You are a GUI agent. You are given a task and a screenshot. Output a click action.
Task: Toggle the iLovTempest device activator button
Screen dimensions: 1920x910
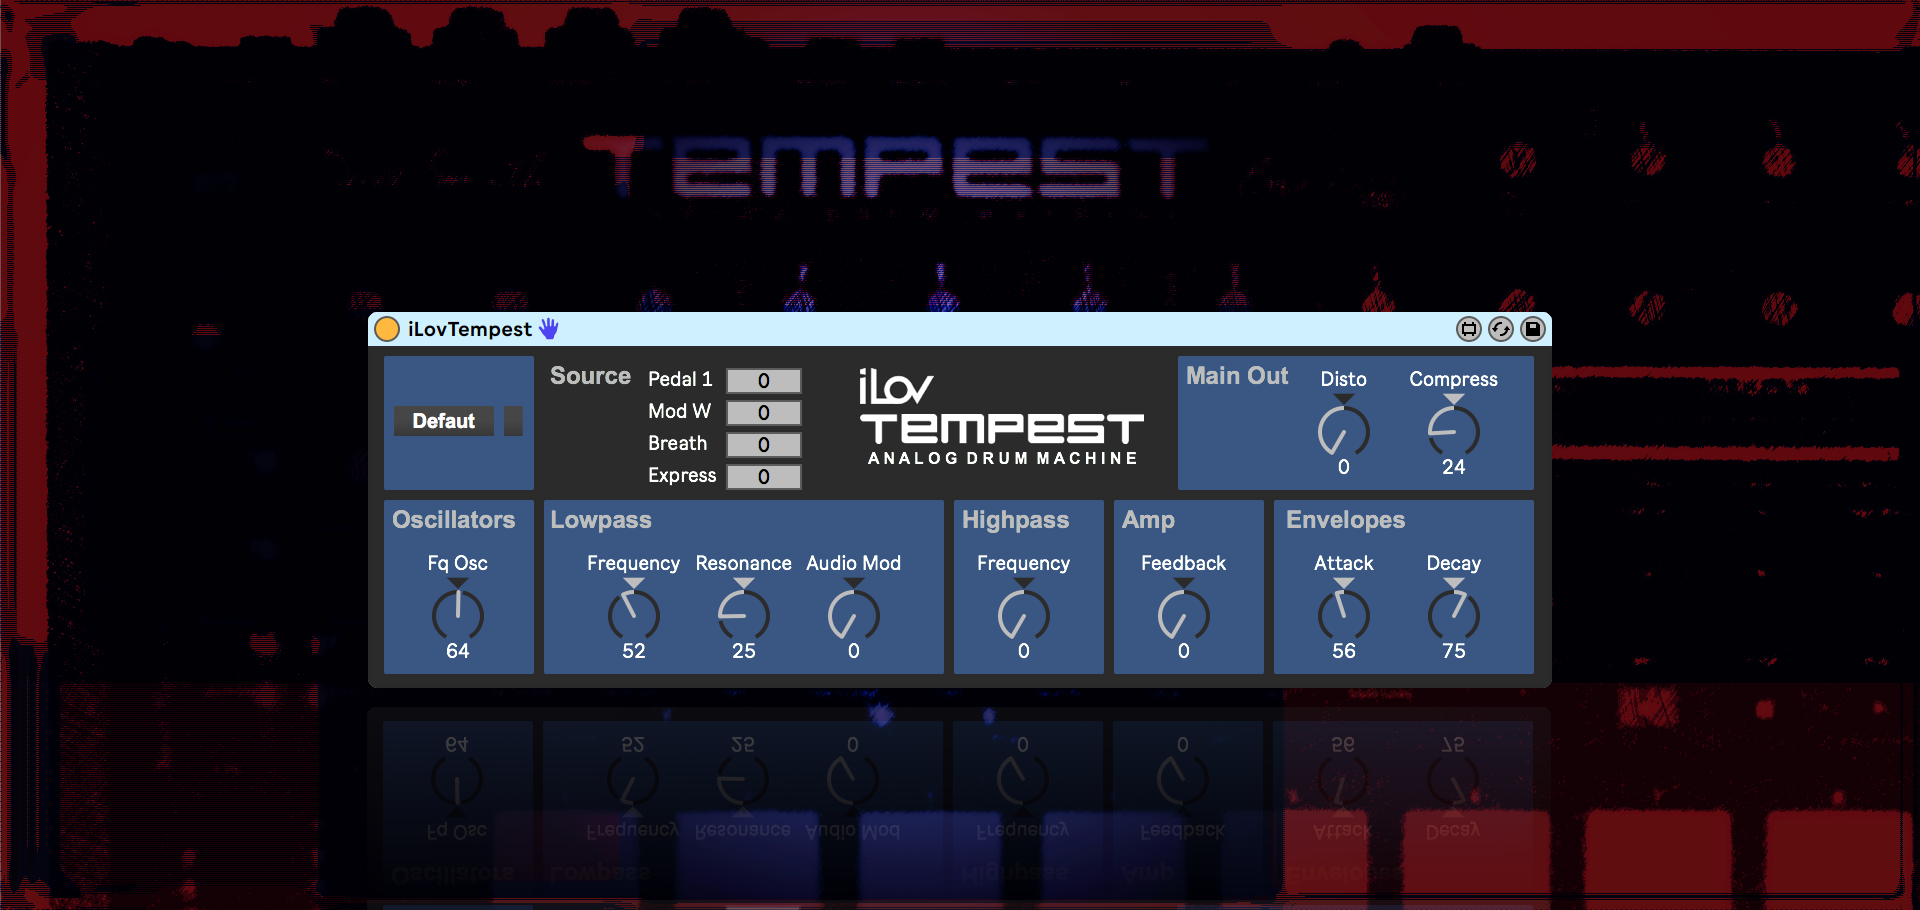coord(387,329)
